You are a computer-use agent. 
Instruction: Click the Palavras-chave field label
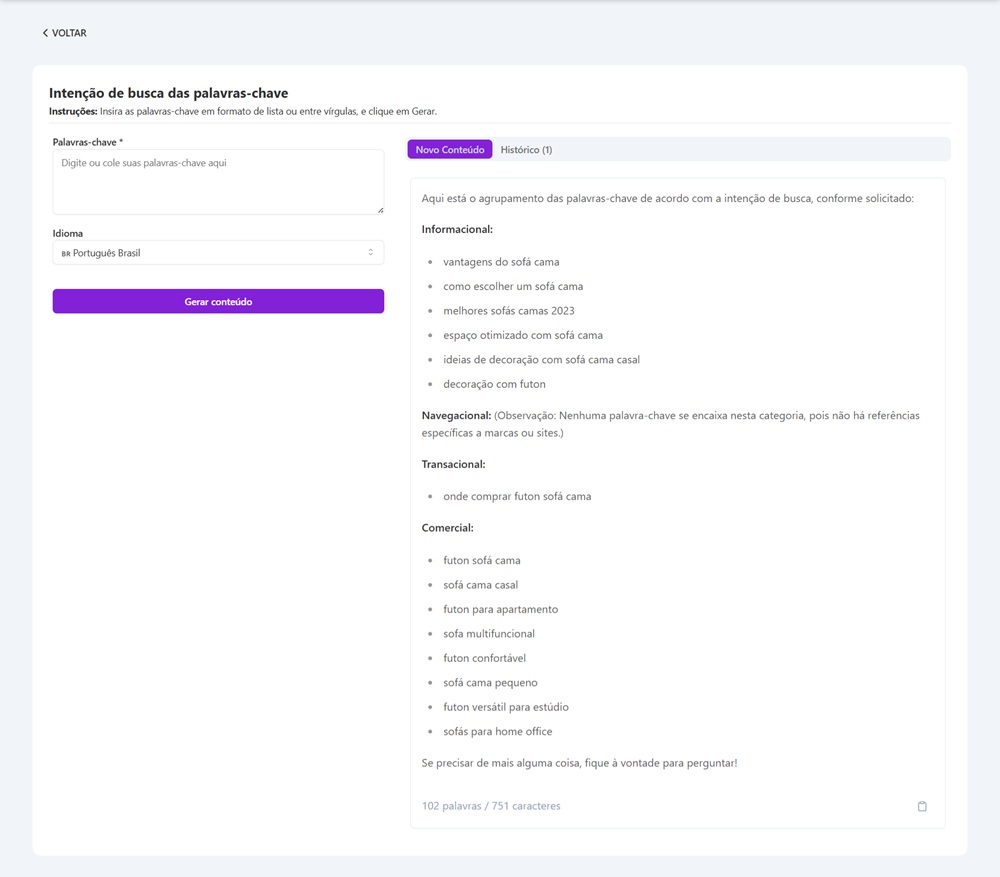coord(87,142)
